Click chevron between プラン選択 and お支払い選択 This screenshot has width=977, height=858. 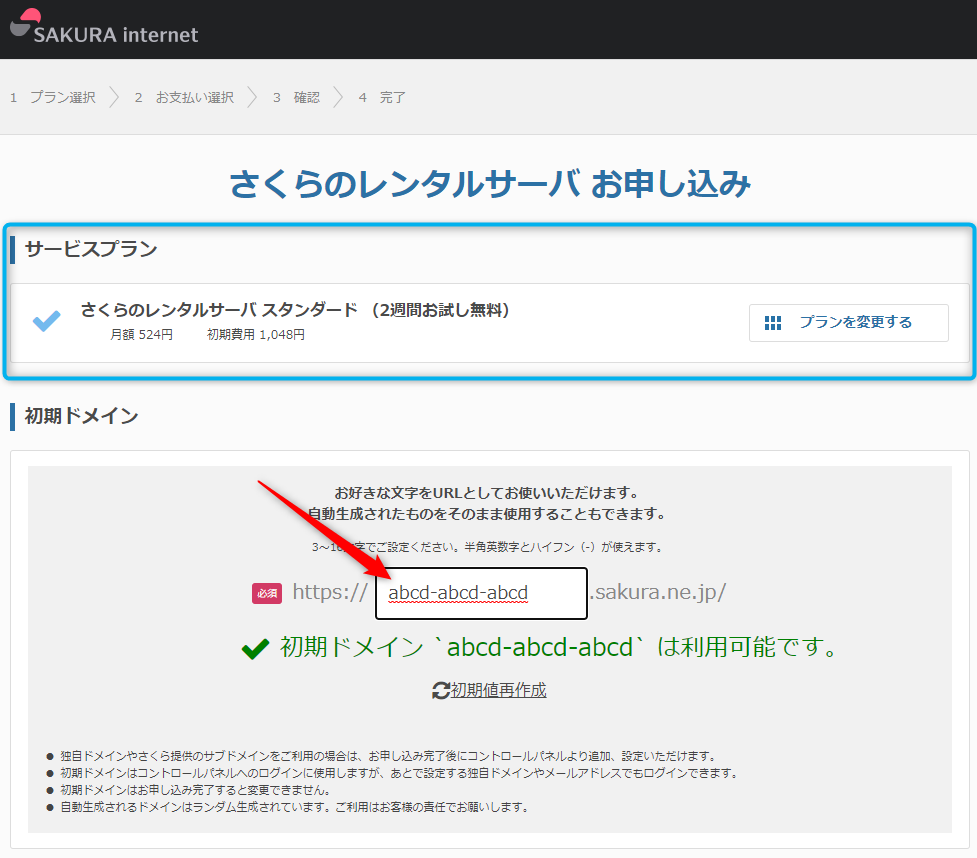click(x=114, y=97)
